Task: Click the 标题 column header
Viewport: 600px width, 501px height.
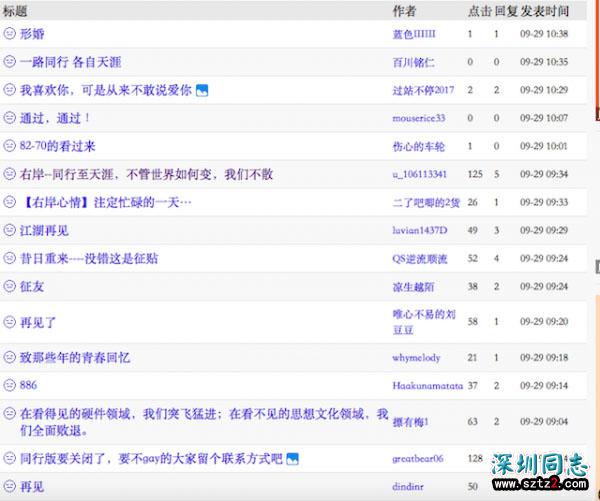Action: point(15,11)
